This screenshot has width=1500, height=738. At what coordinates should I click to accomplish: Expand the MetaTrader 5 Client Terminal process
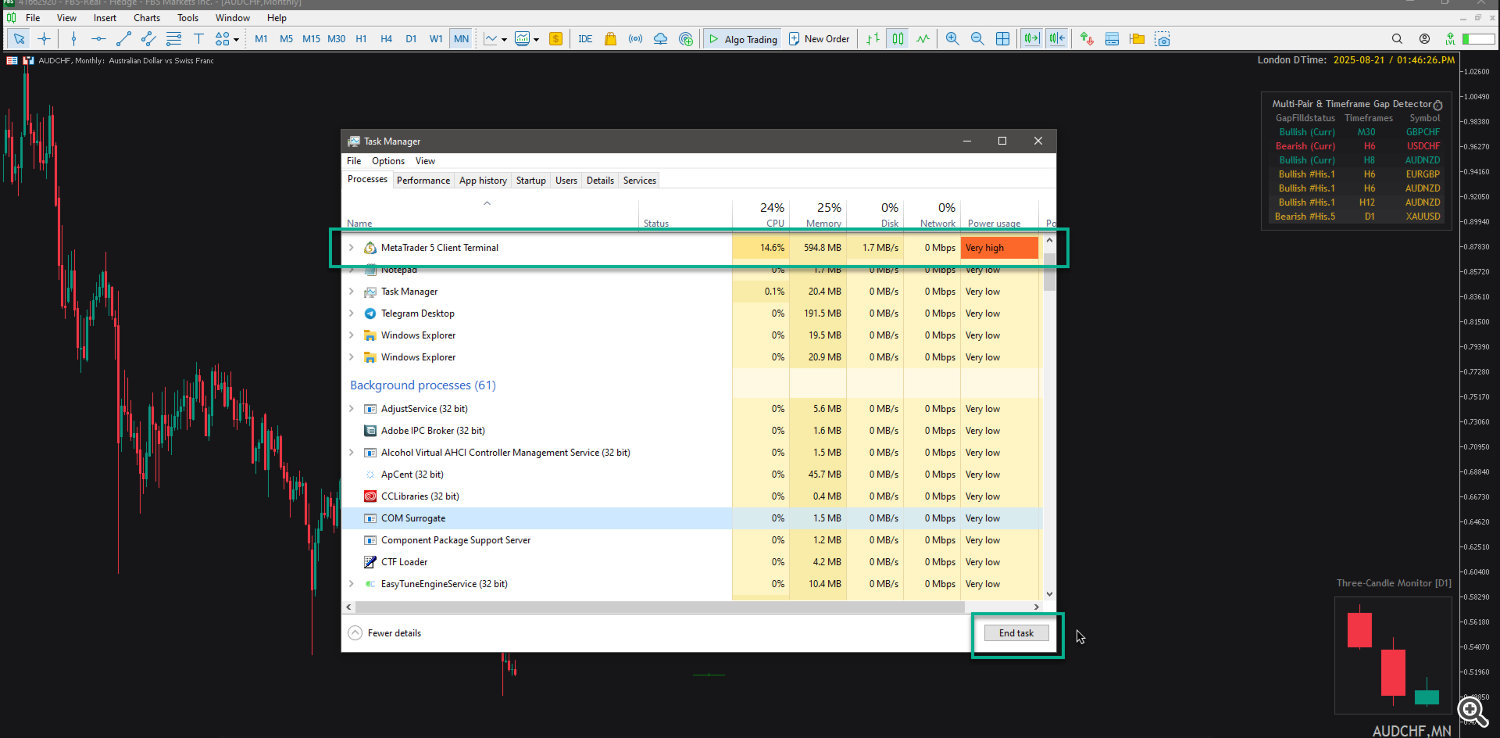coord(351,247)
